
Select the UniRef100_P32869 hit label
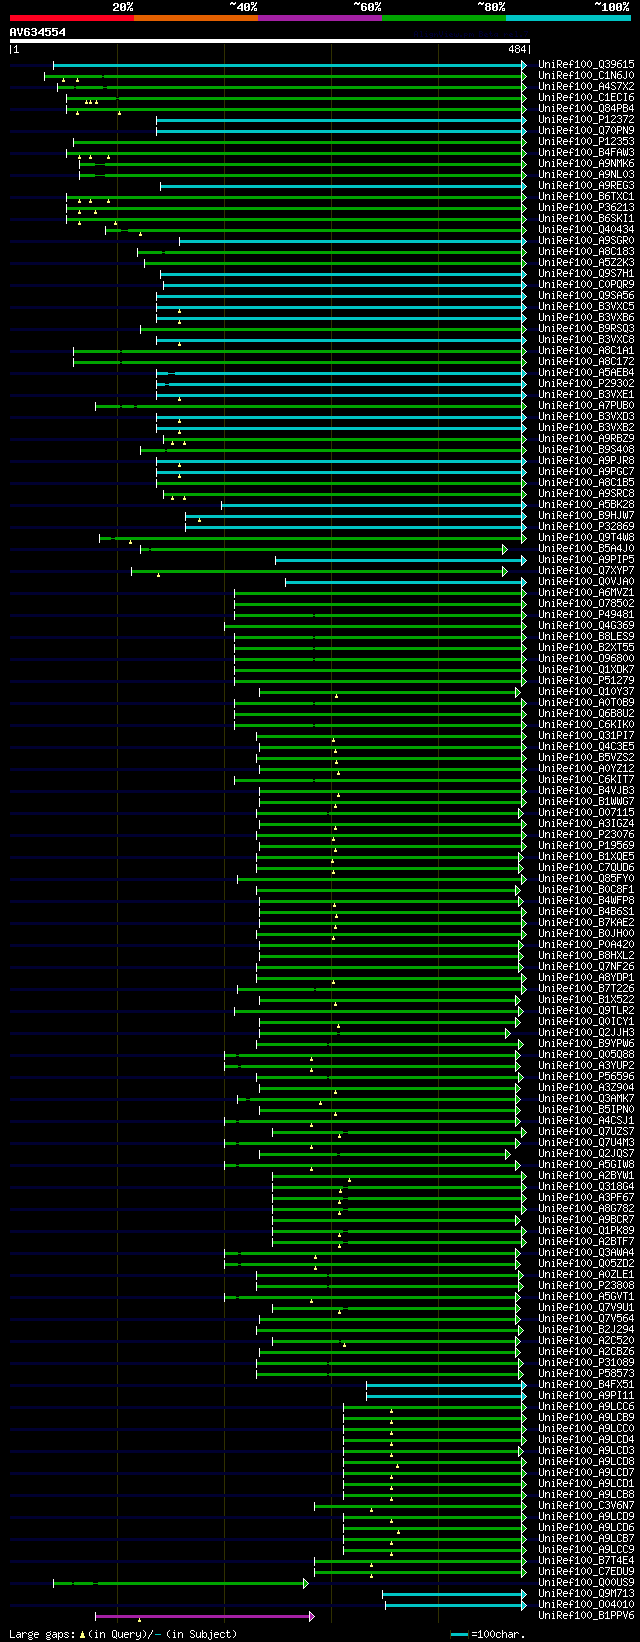[x=586, y=526]
